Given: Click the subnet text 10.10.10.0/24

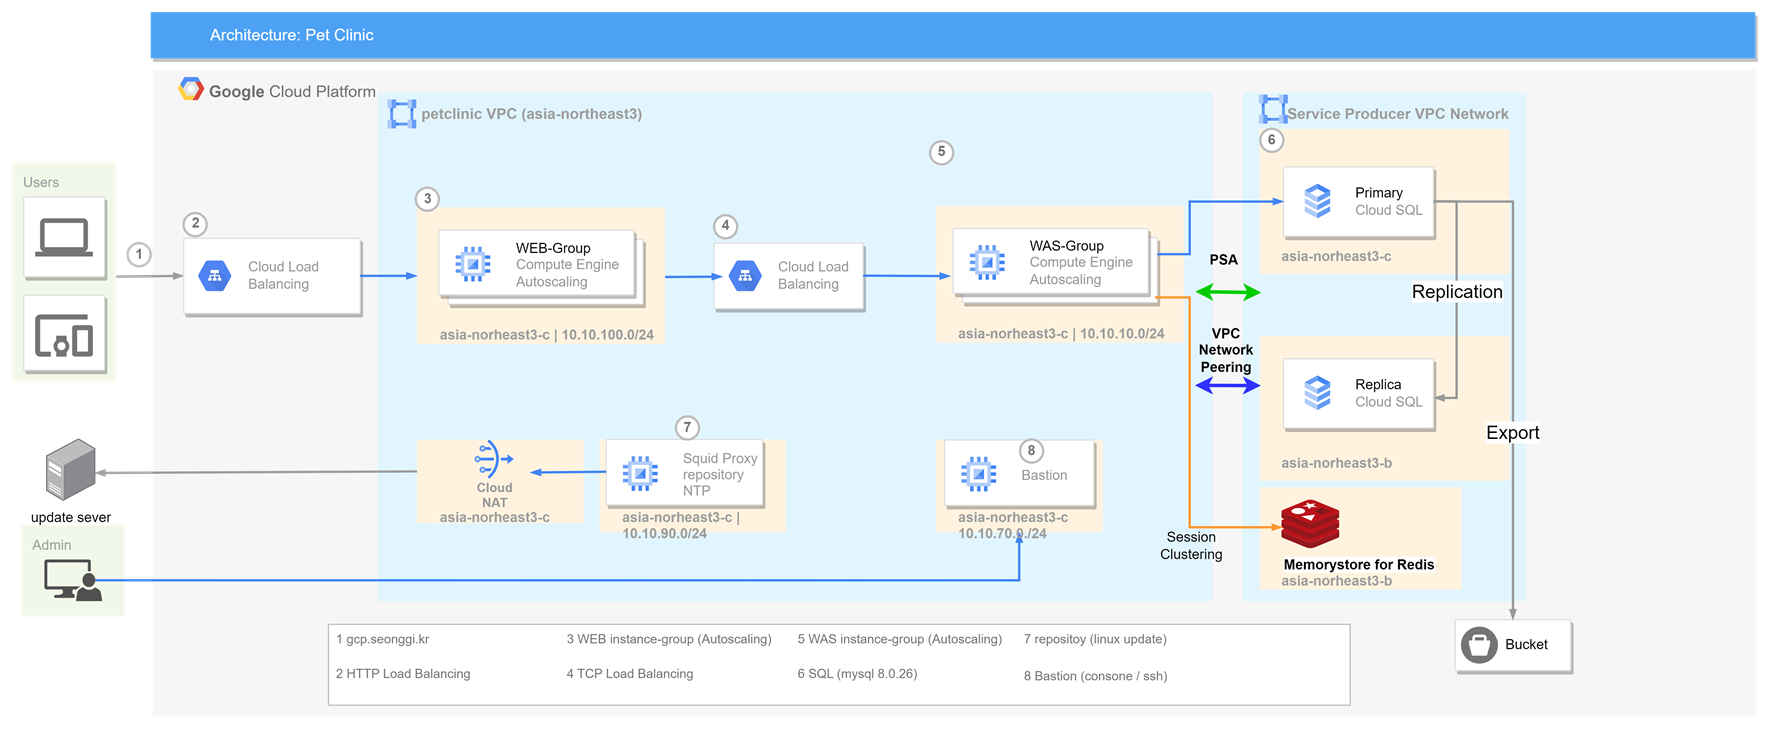Looking at the screenshot, I should click(x=1122, y=334).
